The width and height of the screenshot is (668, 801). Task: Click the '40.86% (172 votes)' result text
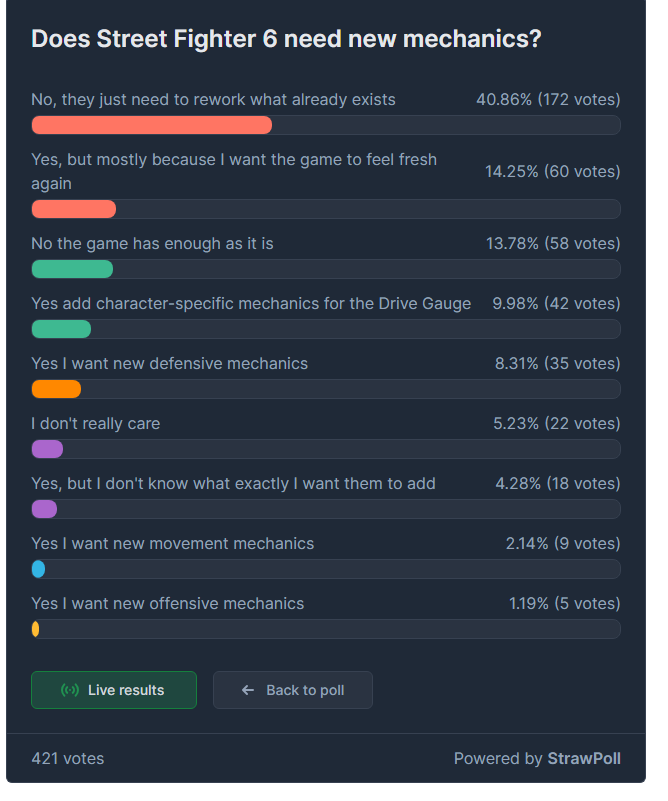click(548, 100)
